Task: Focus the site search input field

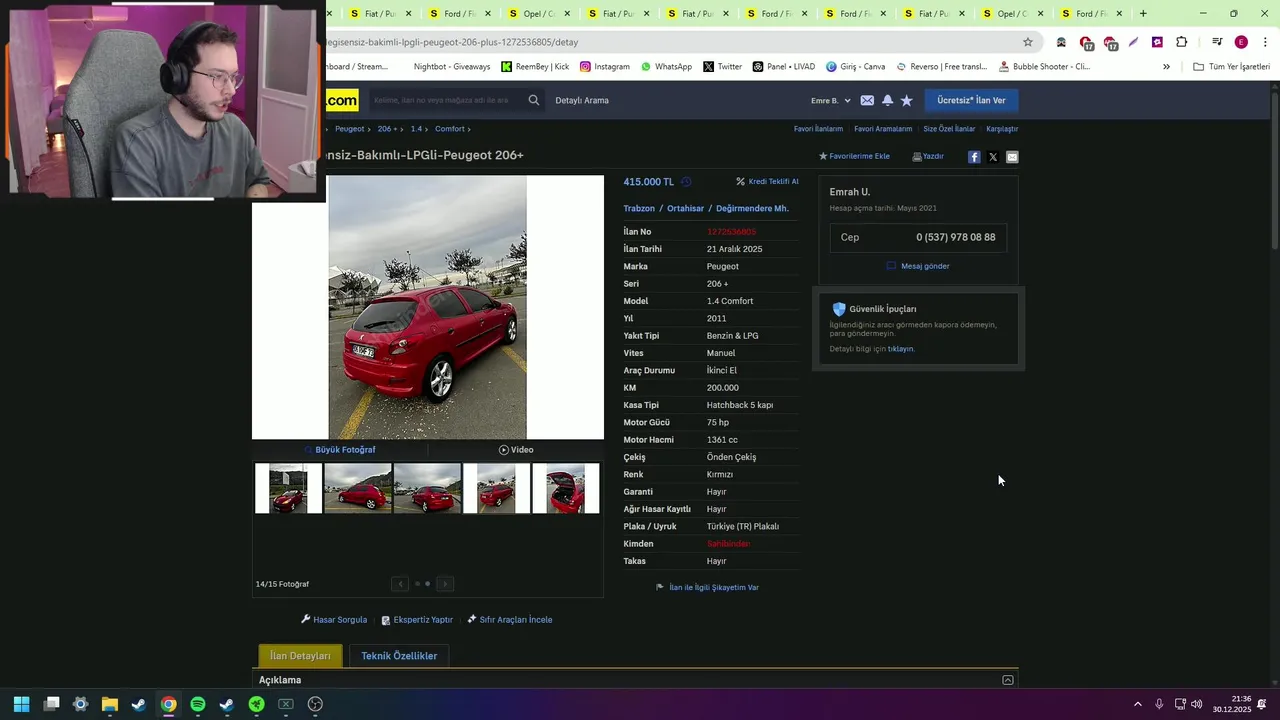Action: coord(446,100)
